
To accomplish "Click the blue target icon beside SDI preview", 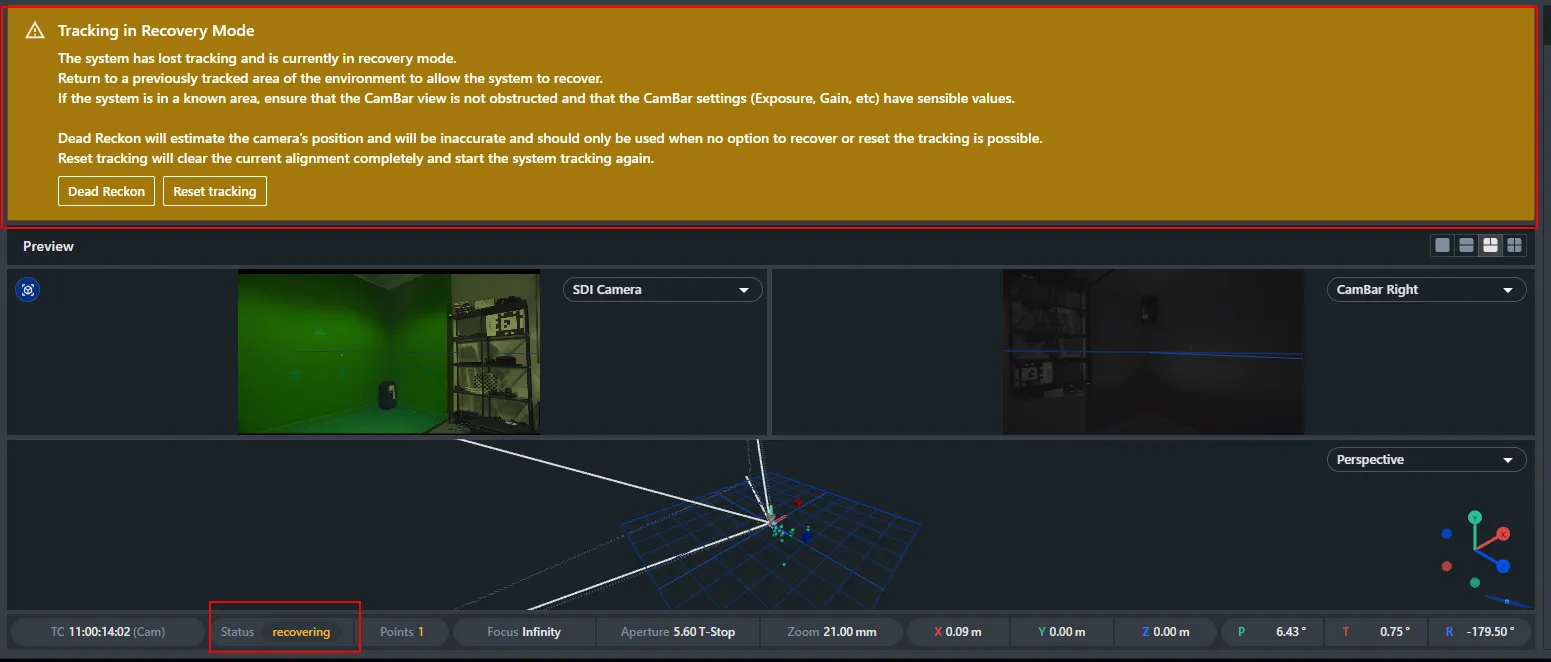I will click(x=28, y=290).
